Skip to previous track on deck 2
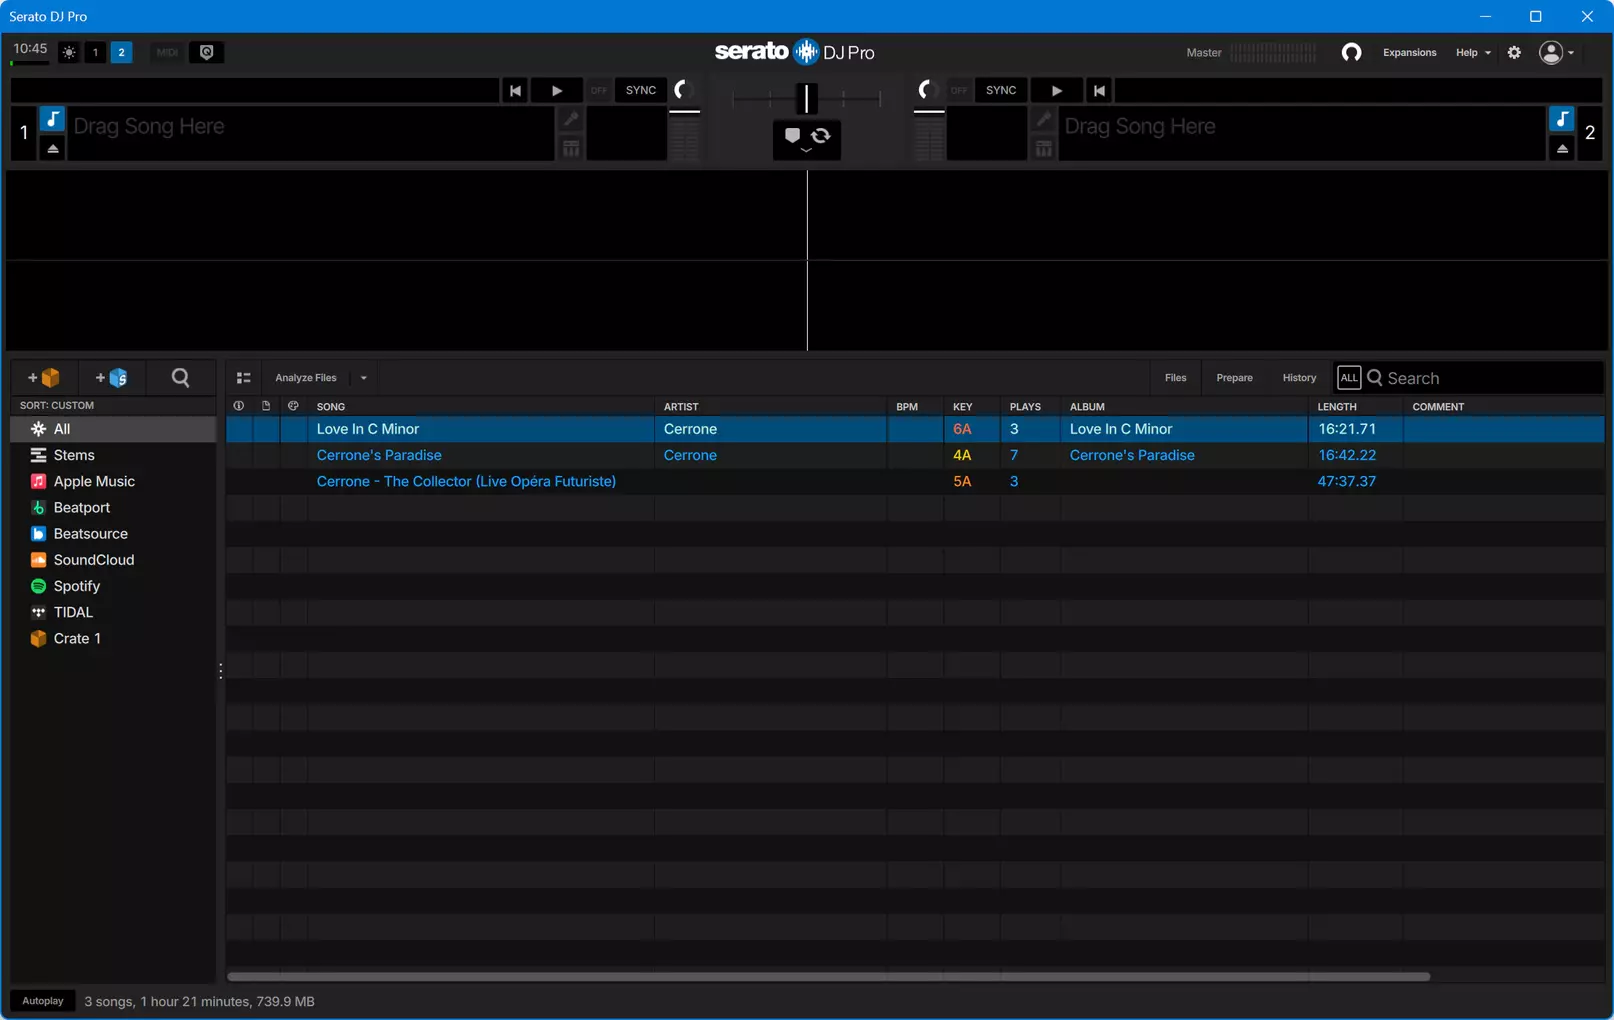This screenshot has width=1614, height=1020. click(1099, 90)
